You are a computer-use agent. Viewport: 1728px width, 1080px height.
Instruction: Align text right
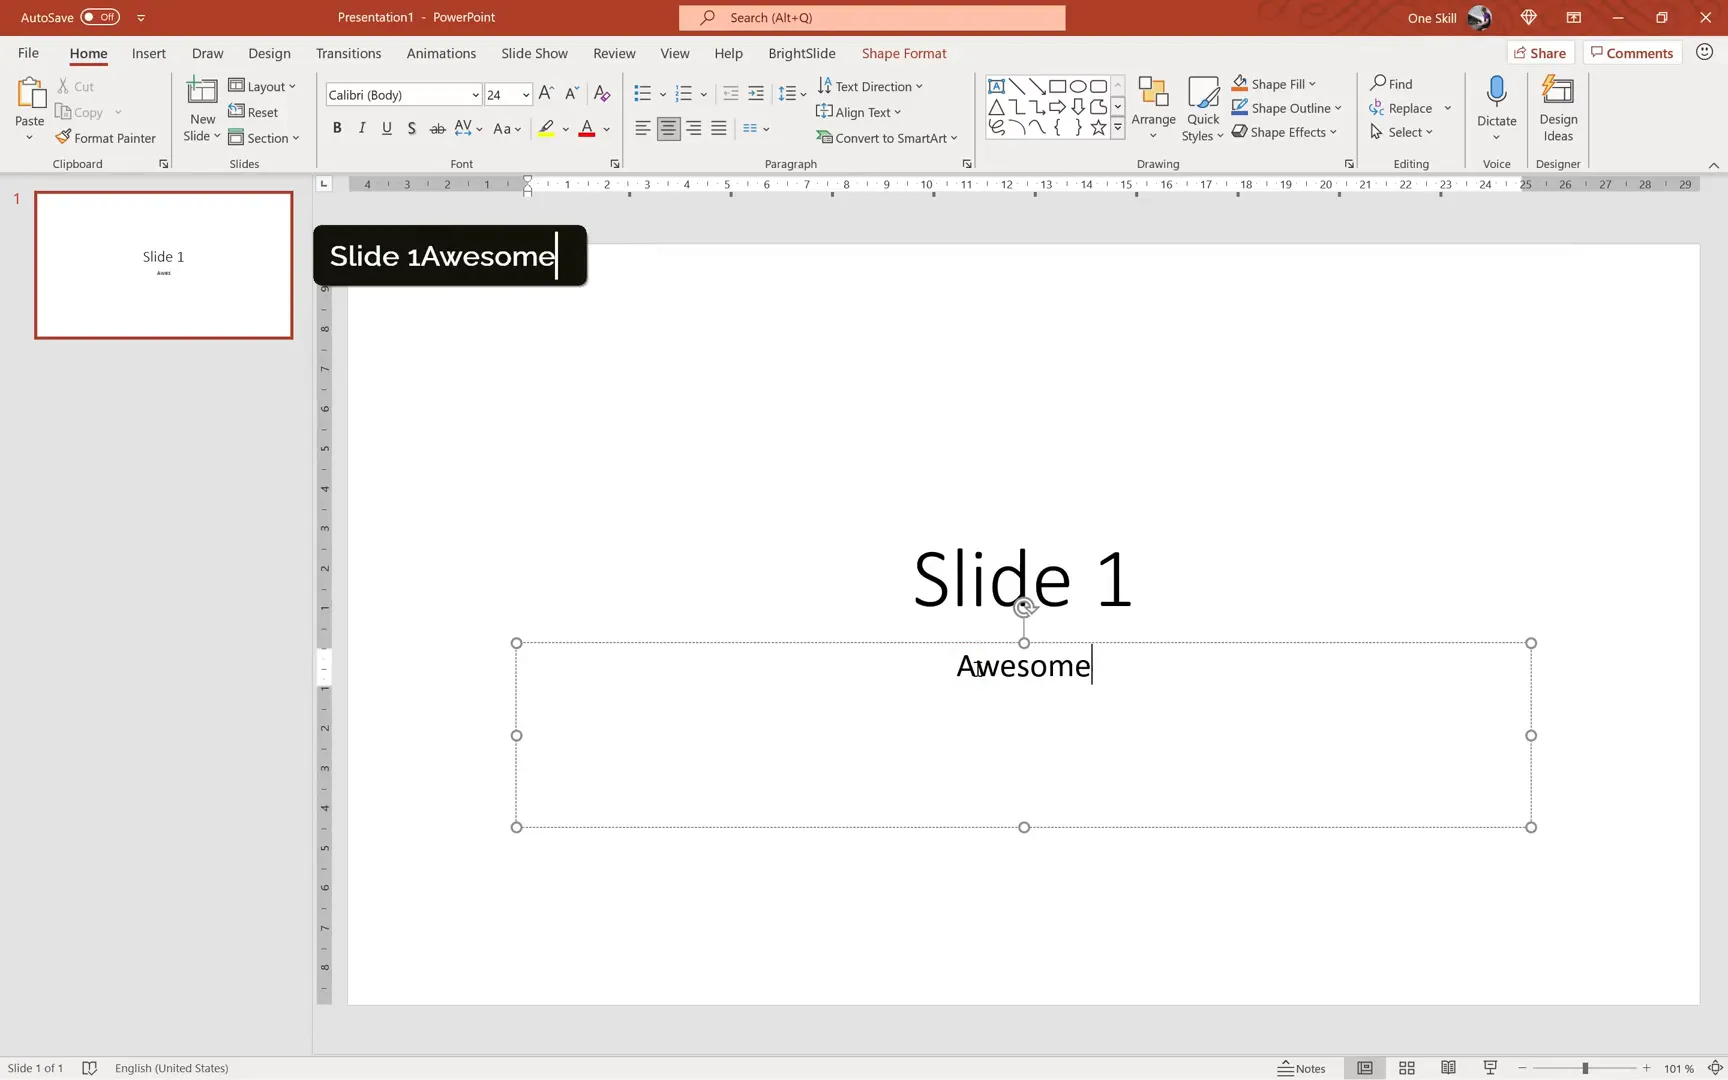(693, 128)
